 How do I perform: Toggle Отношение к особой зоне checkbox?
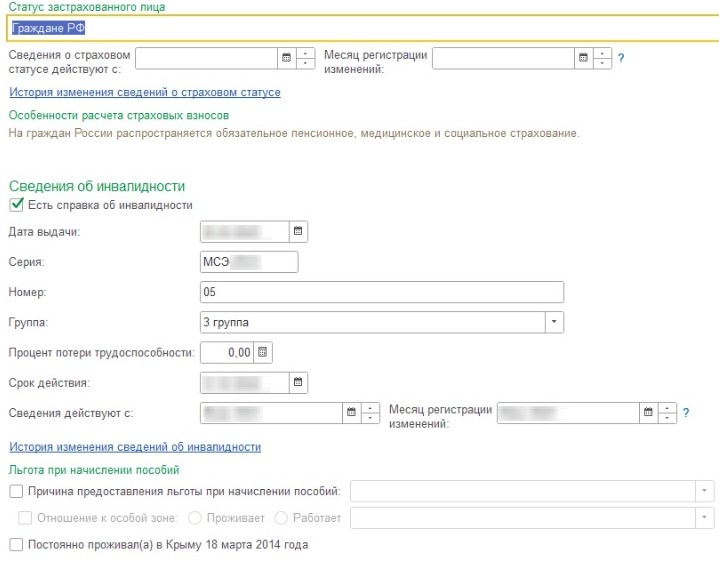click(x=25, y=518)
